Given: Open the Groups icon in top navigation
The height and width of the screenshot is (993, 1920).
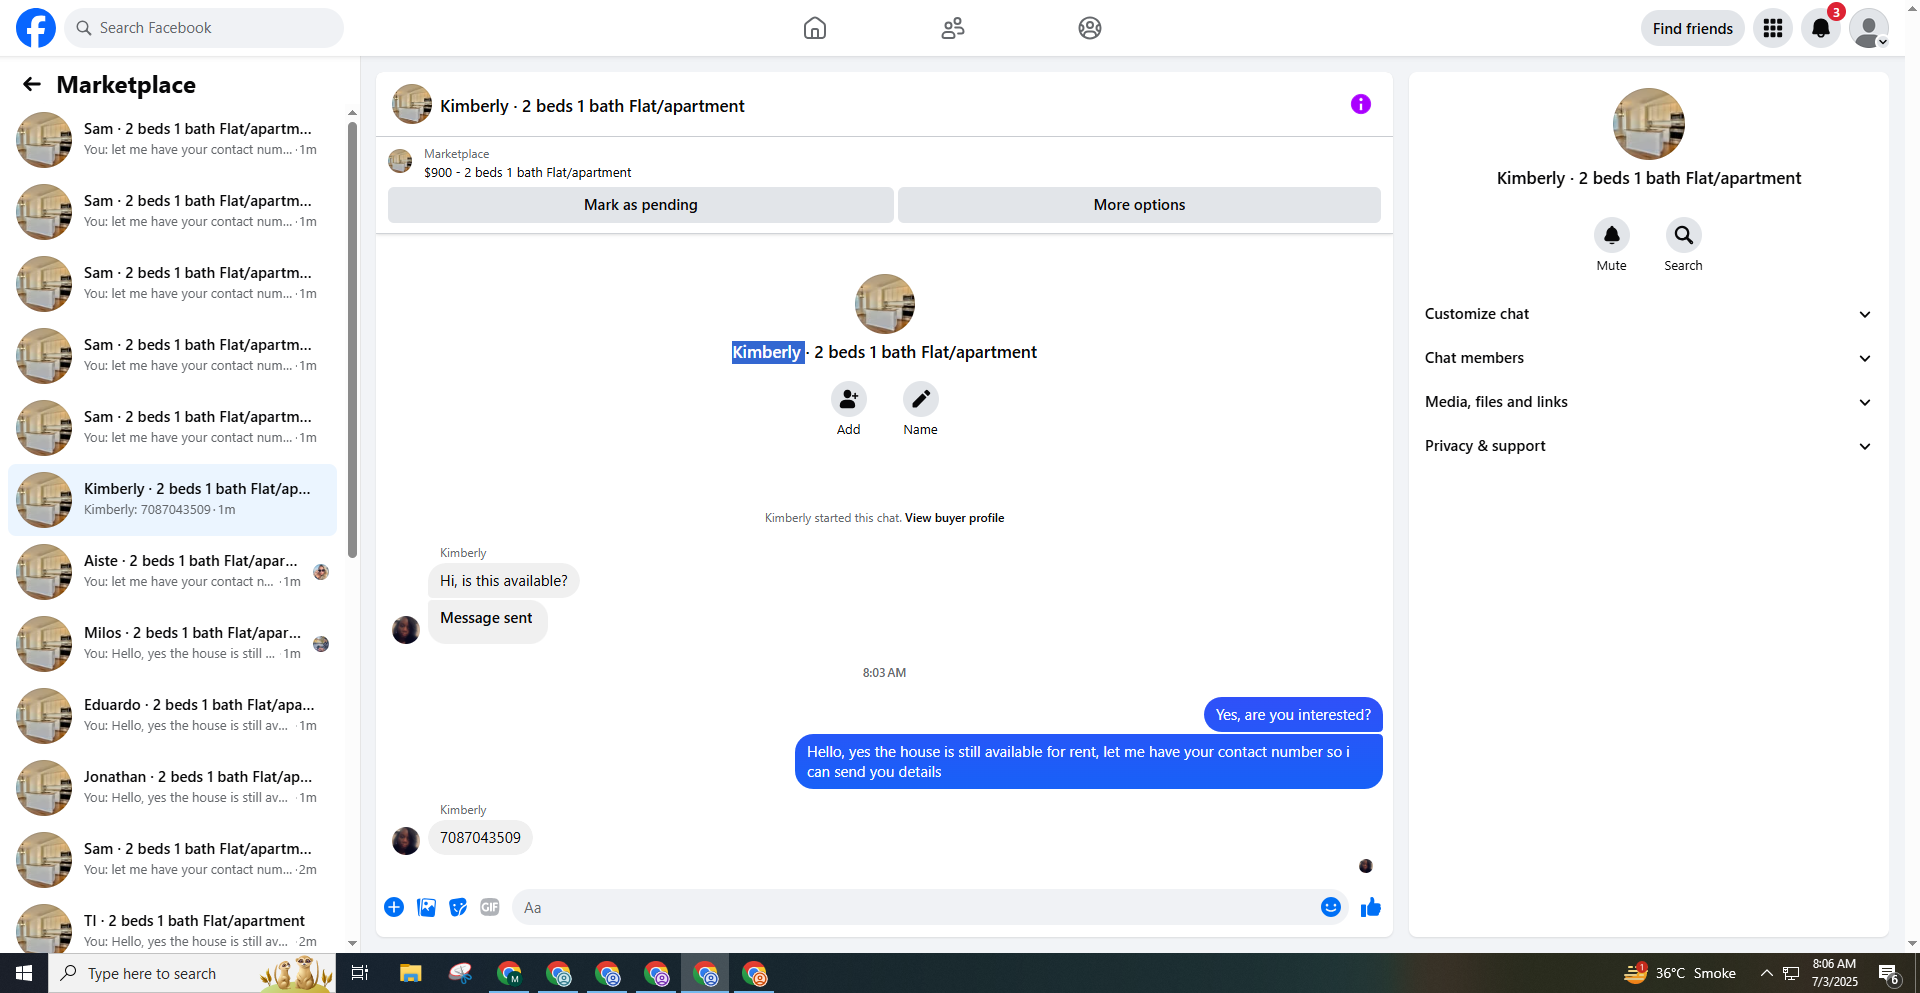Looking at the screenshot, I should click(1090, 28).
